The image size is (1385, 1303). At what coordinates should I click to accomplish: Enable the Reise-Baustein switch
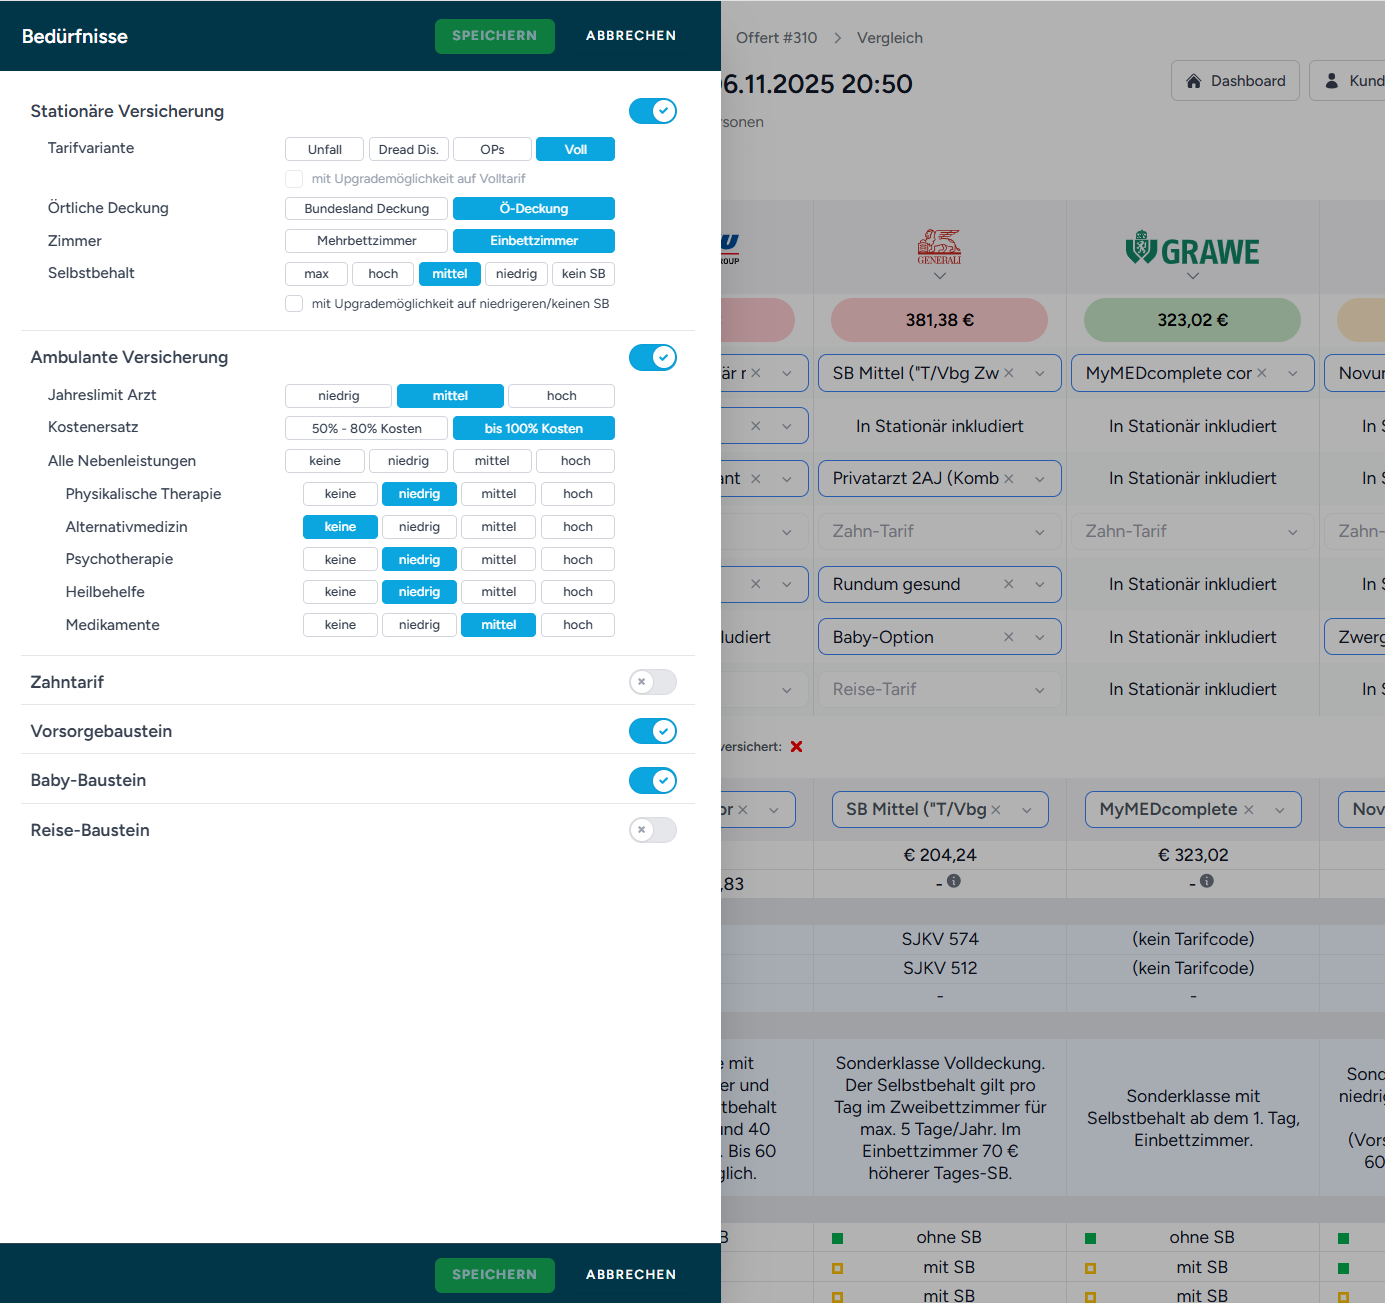tap(653, 830)
